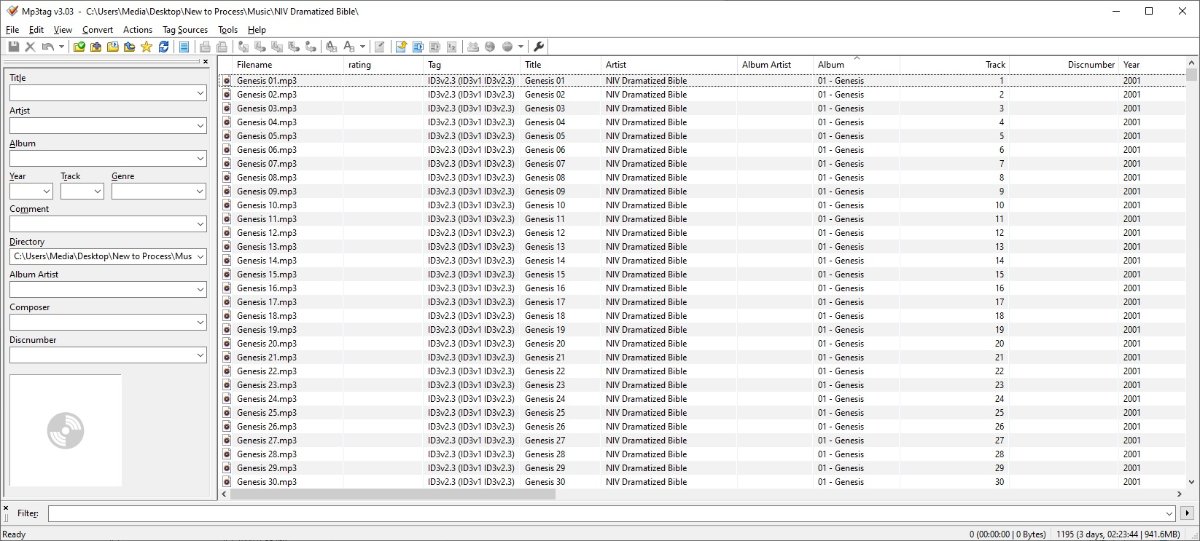
Task: Click the Refresh view icon
Action: tap(163, 47)
